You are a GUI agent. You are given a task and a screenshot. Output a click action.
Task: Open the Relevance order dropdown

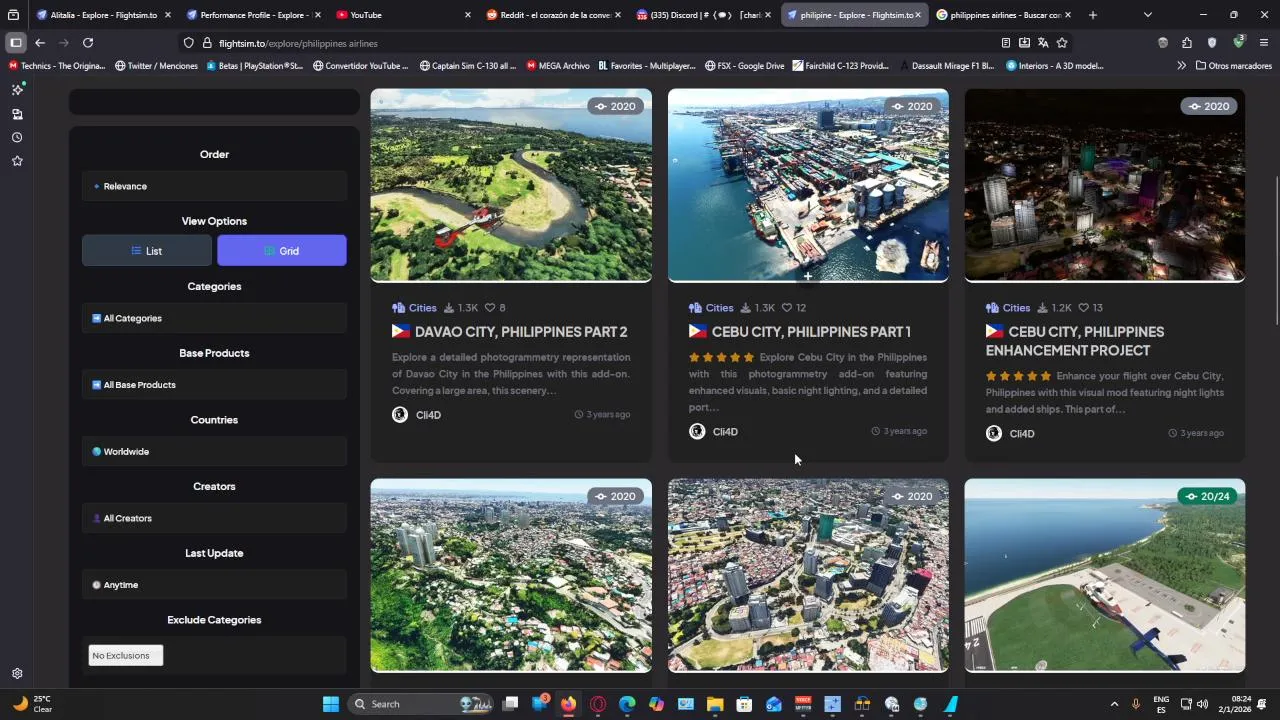(214, 186)
